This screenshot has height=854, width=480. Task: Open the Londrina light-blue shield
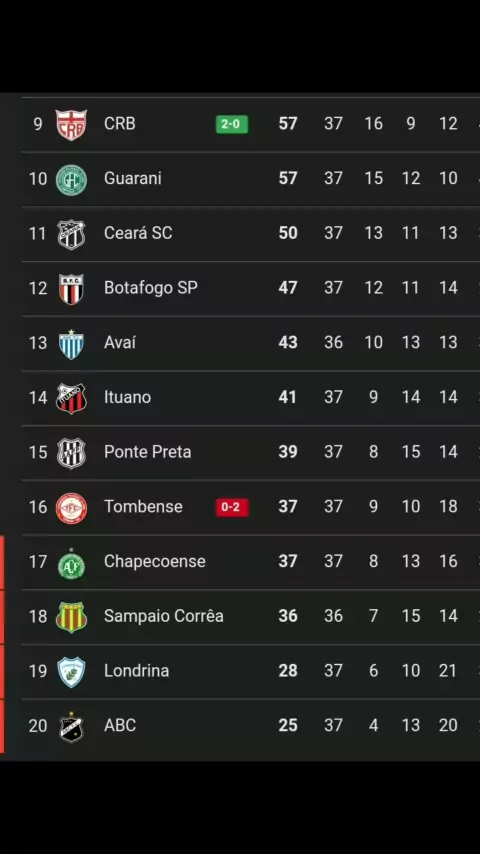click(71, 672)
